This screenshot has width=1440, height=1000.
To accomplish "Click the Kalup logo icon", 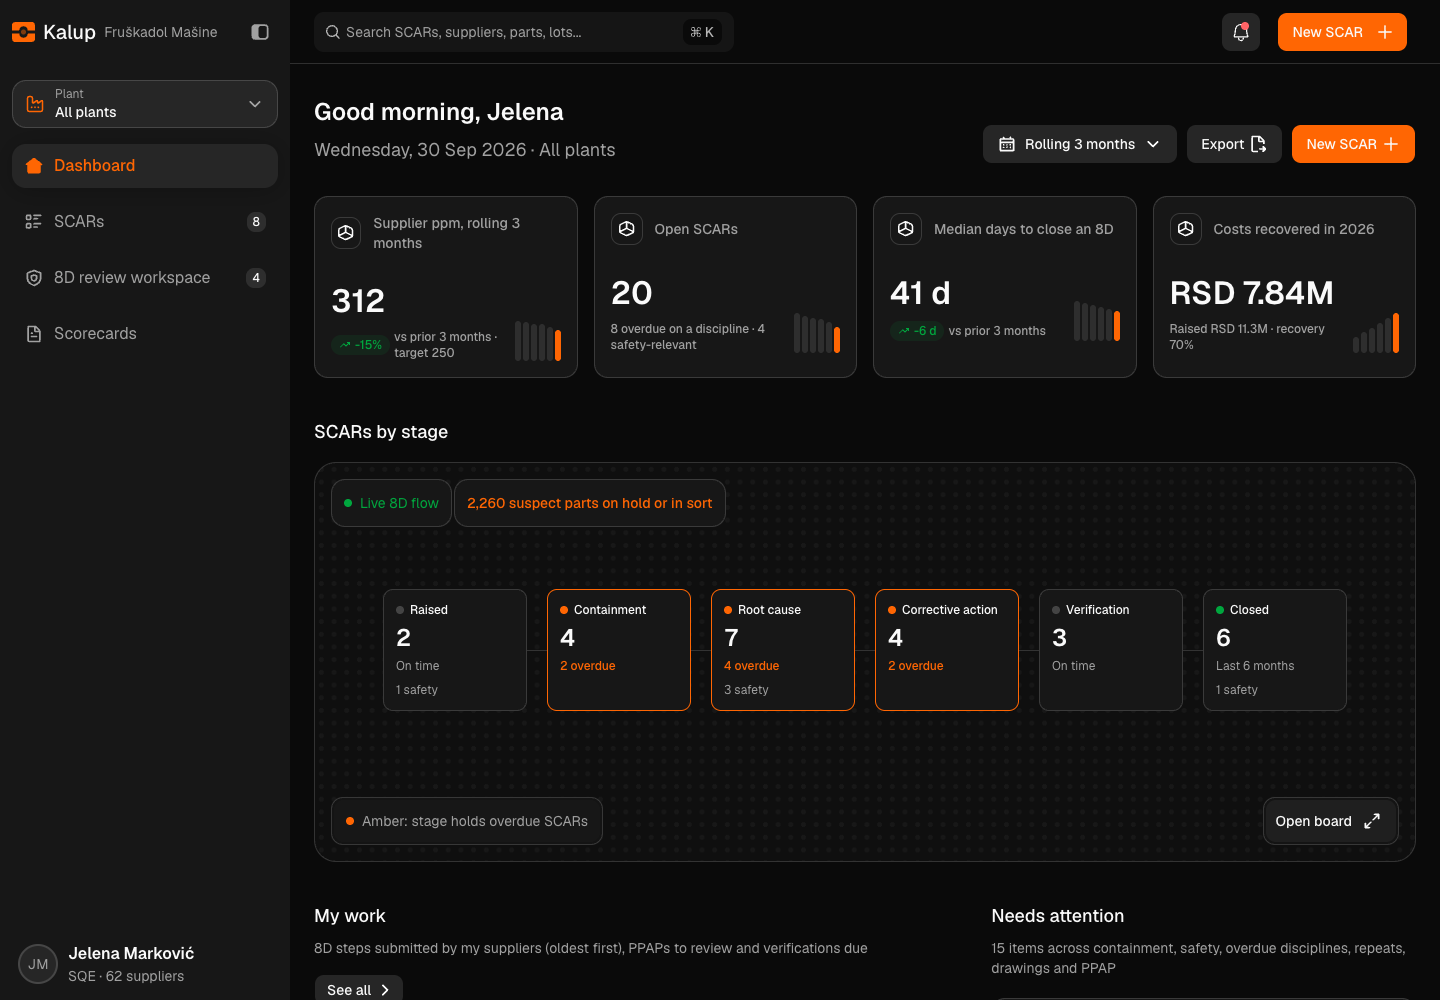I will point(23,32).
